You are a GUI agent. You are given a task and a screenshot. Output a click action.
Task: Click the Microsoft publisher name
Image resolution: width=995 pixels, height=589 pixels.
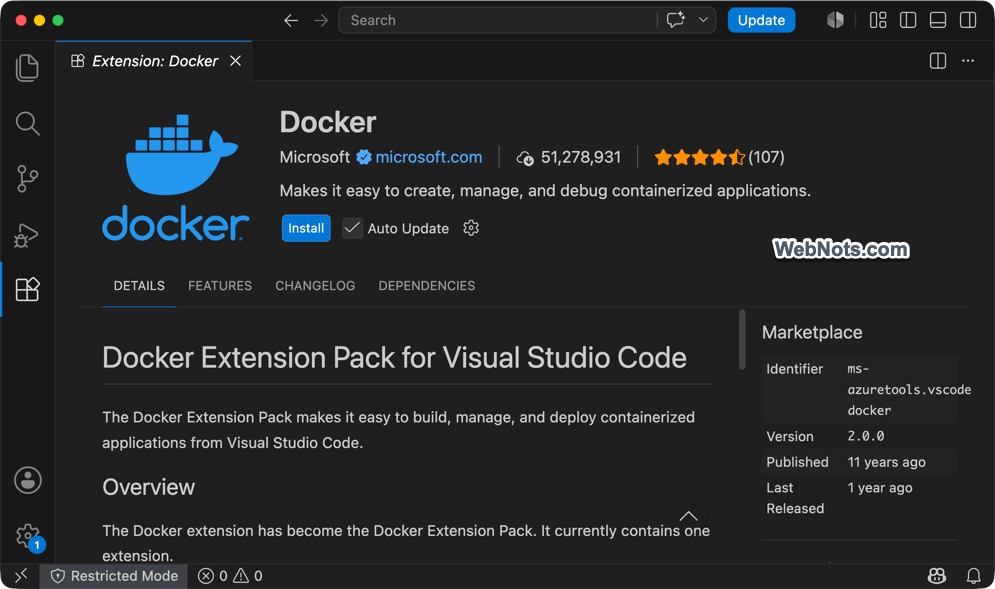(x=315, y=157)
